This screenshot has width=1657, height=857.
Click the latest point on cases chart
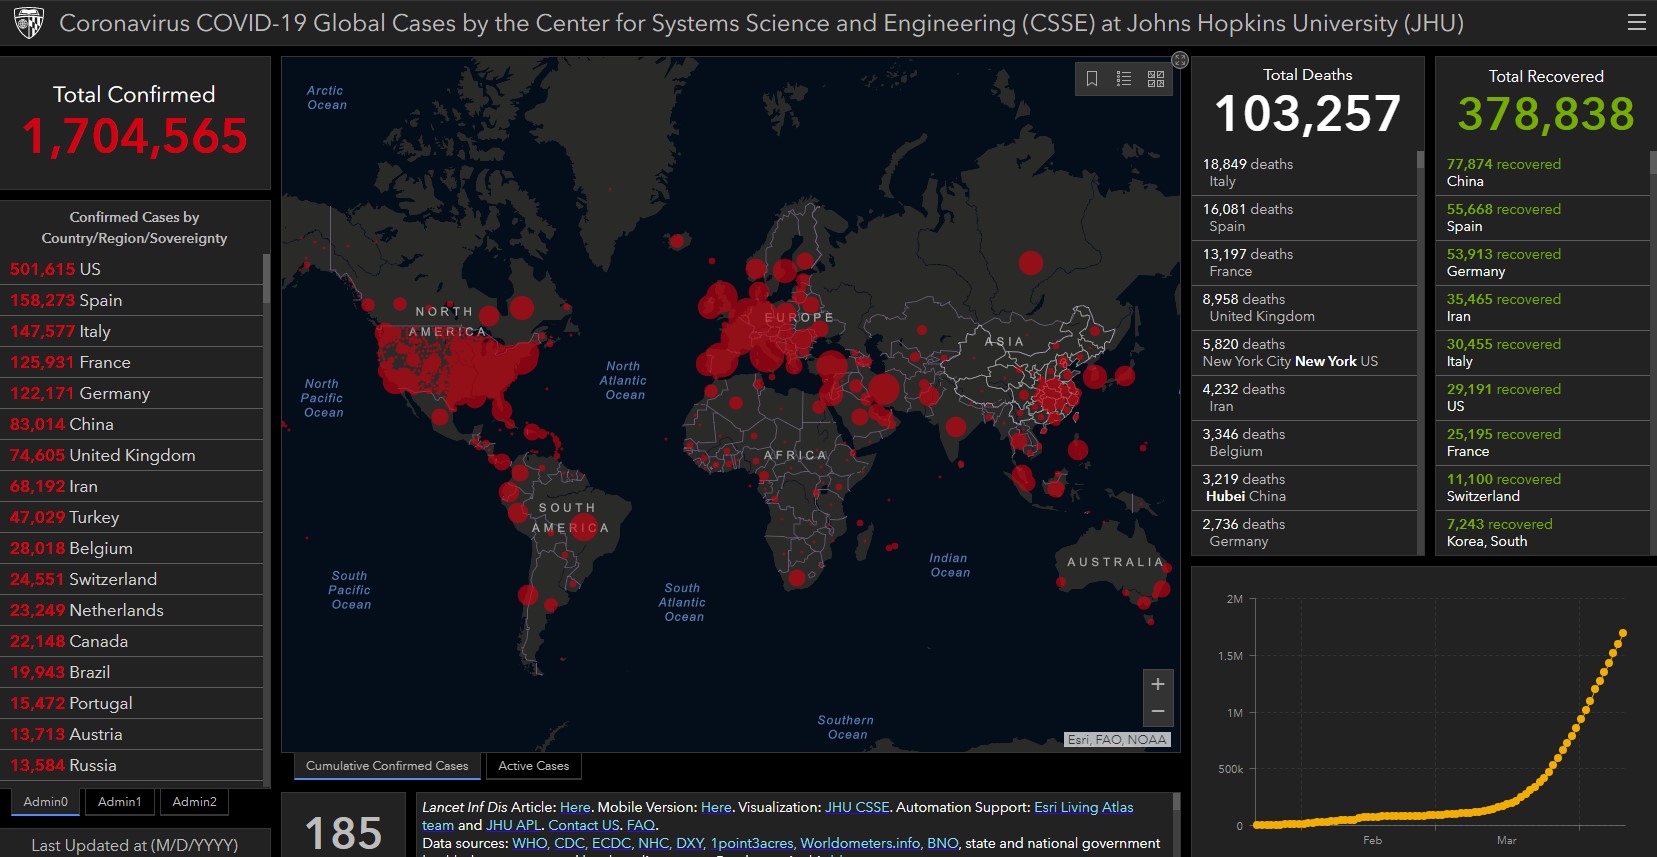pyautogui.click(x=1623, y=633)
